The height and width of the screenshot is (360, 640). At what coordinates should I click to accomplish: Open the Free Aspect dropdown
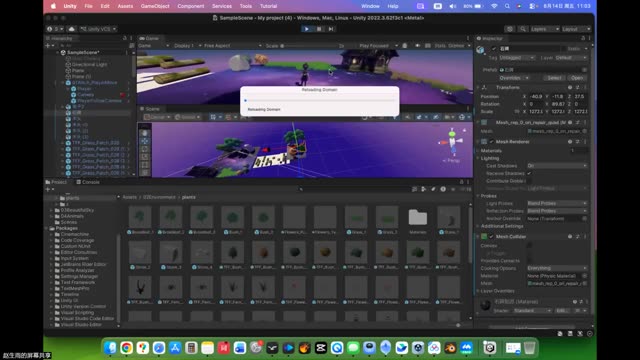coord(232,46)
